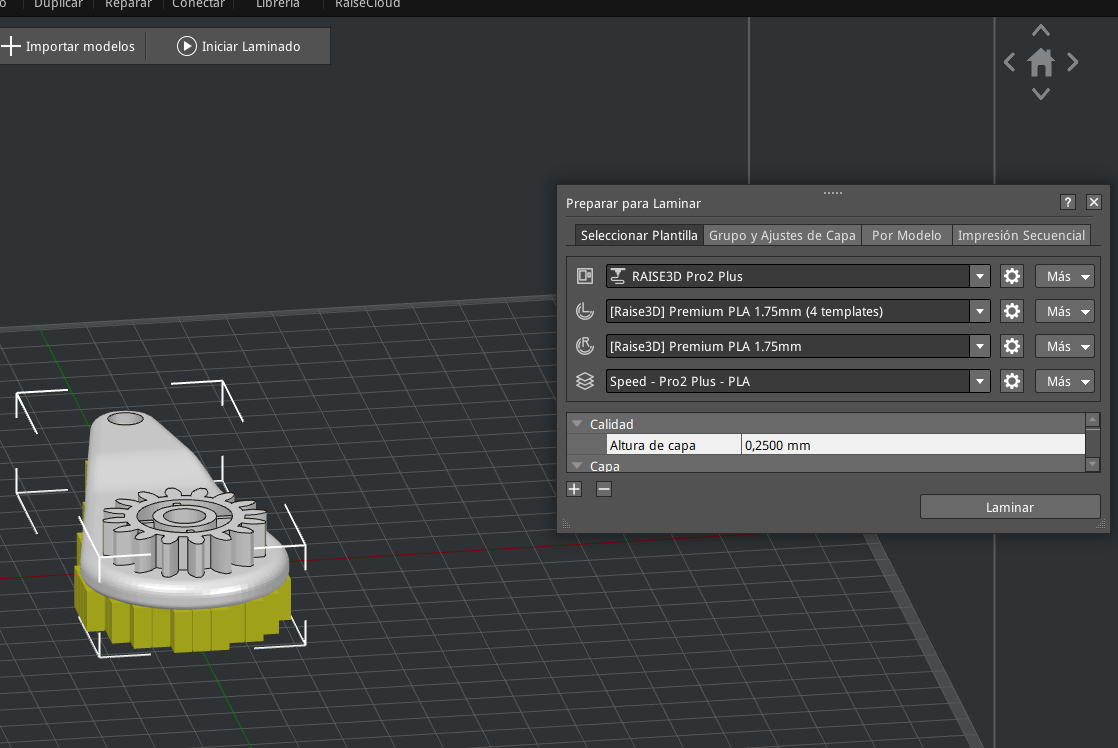Switch to Grupo y Ajustes de Capa tab

click(x=782, y=235)
